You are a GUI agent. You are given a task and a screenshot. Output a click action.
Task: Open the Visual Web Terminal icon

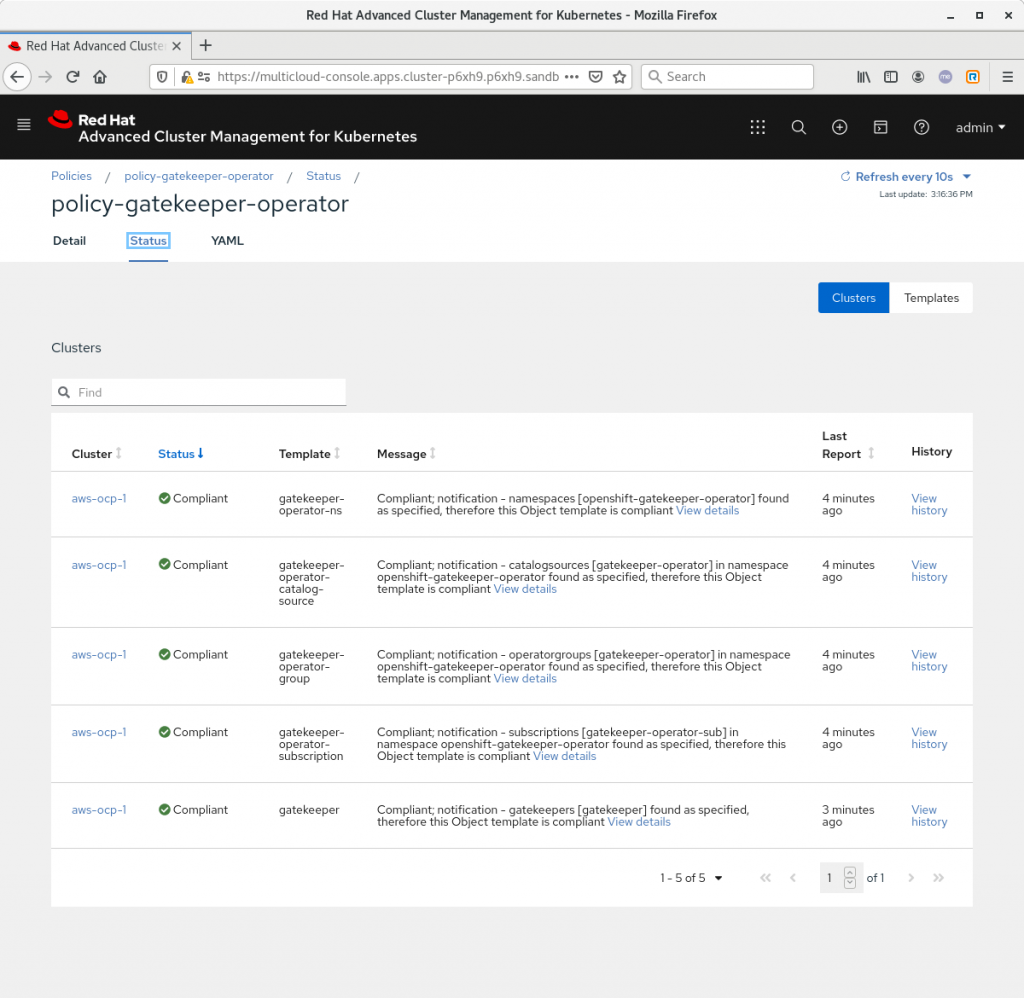(x=881, y=127)
